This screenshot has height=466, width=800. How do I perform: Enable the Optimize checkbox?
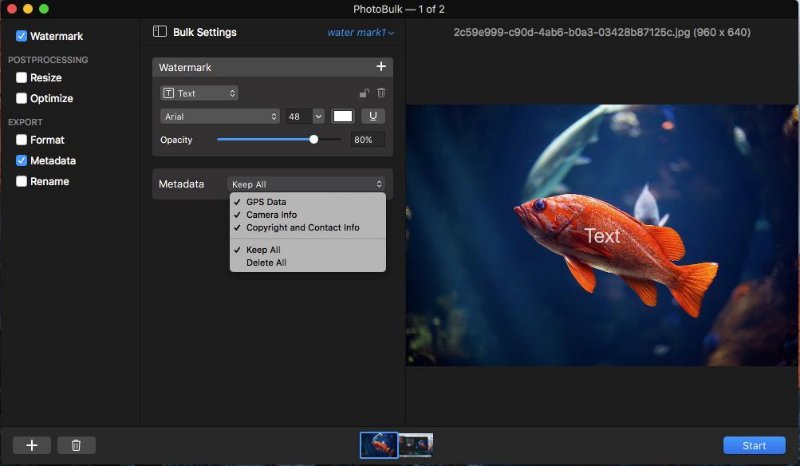21,98
